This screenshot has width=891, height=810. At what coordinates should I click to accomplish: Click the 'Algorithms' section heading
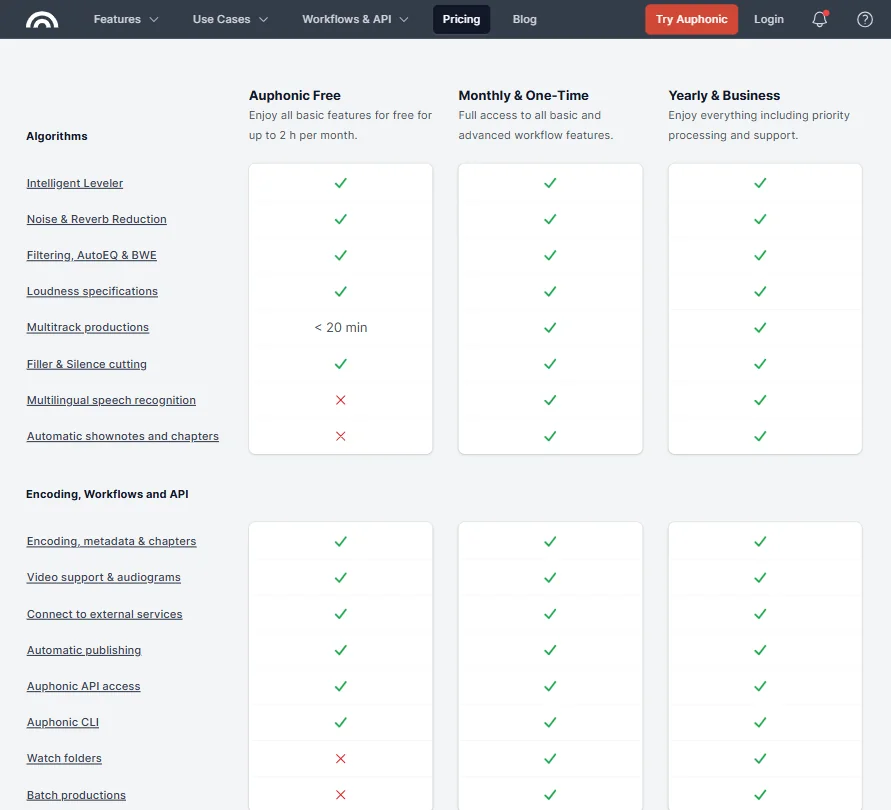(x=57, y=136)
